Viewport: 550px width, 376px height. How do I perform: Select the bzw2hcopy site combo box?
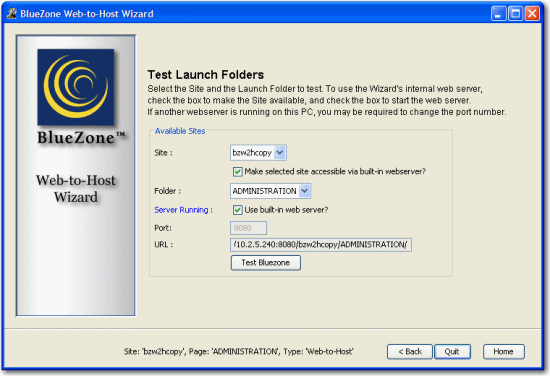click(x=258, y=153)
